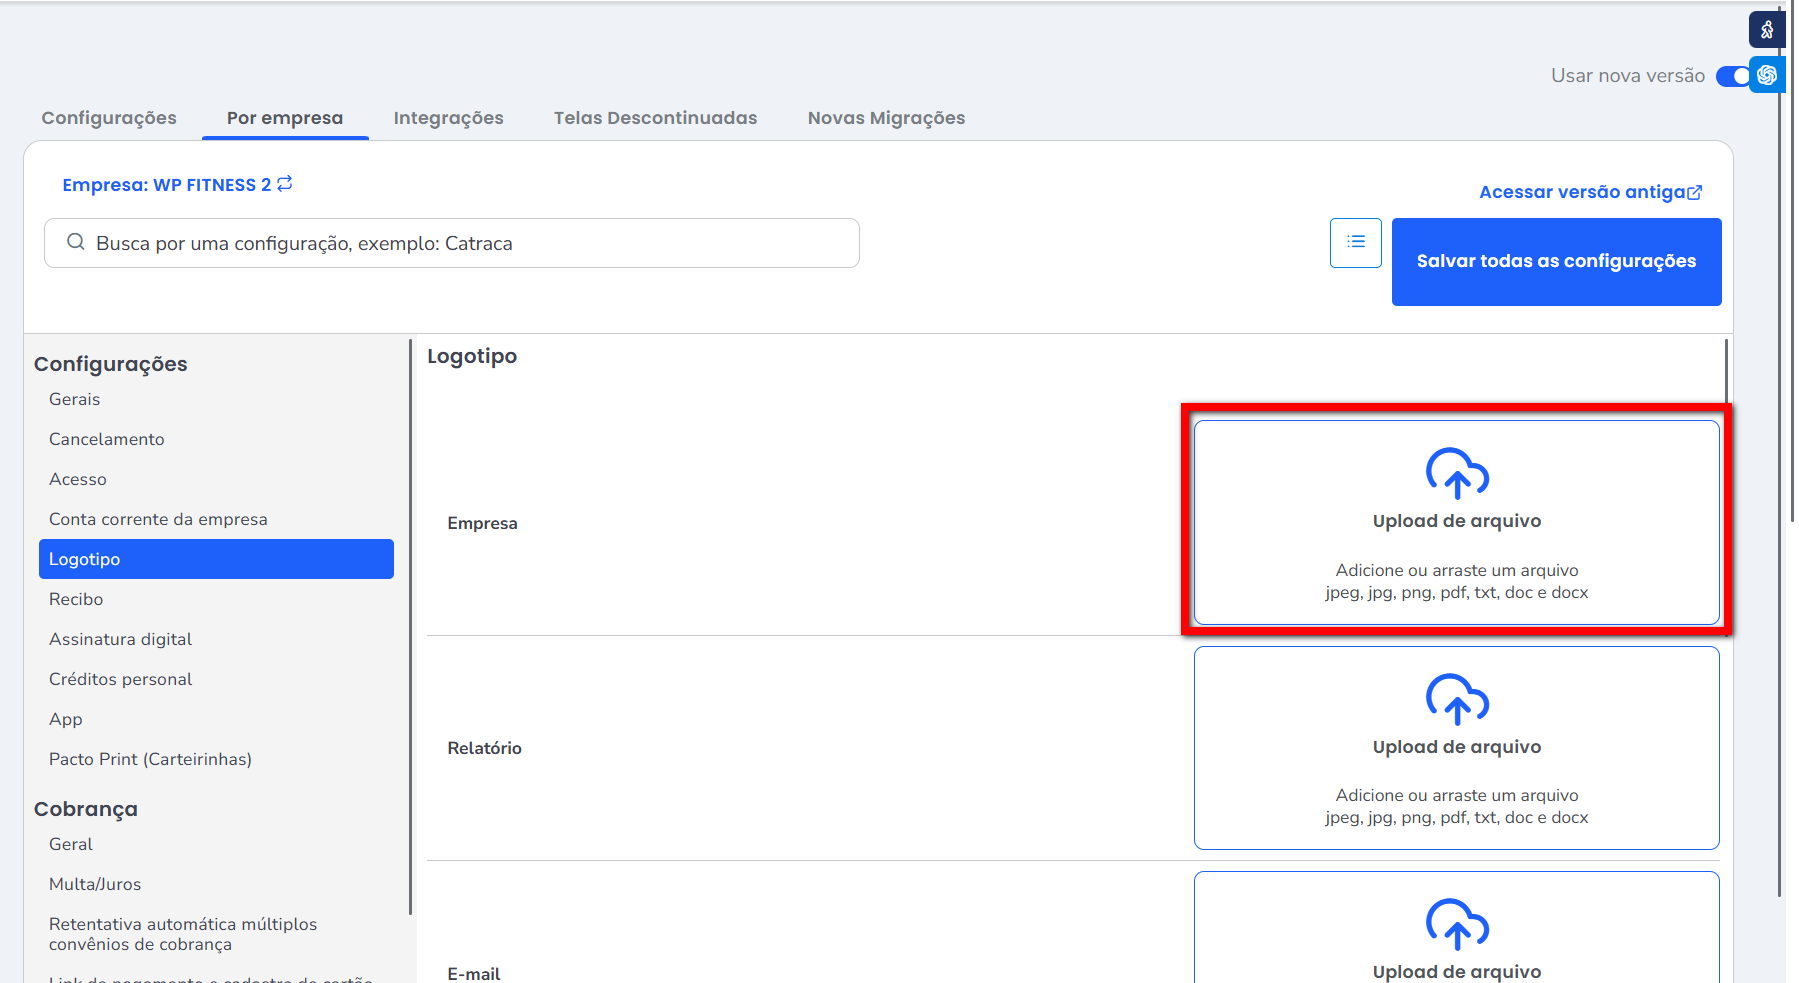1799x983 pixels.
Task: Go to the Telas Descontinuadas tab
Action: pyautogui.click(x=655, y=118)
